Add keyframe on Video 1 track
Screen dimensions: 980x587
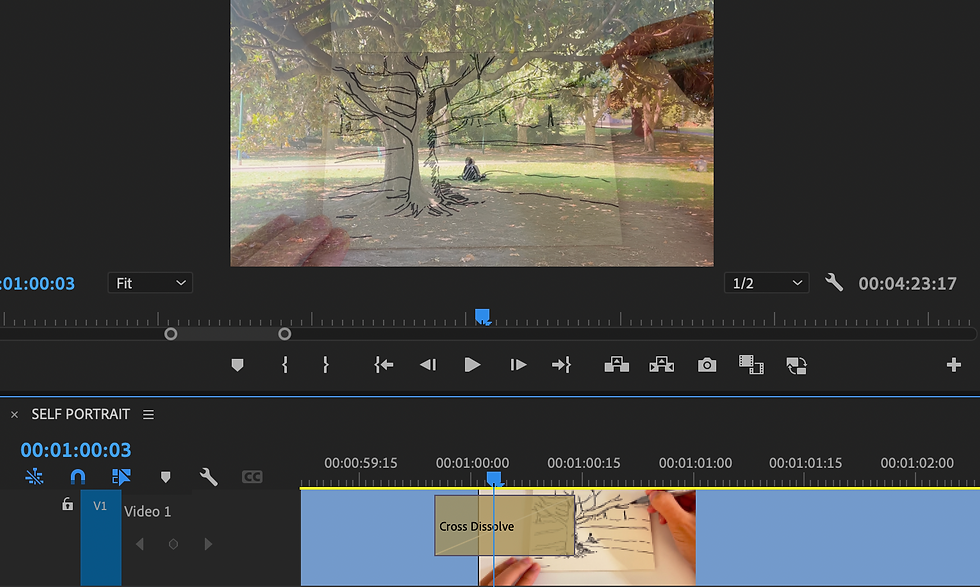(x=174, y=544)
